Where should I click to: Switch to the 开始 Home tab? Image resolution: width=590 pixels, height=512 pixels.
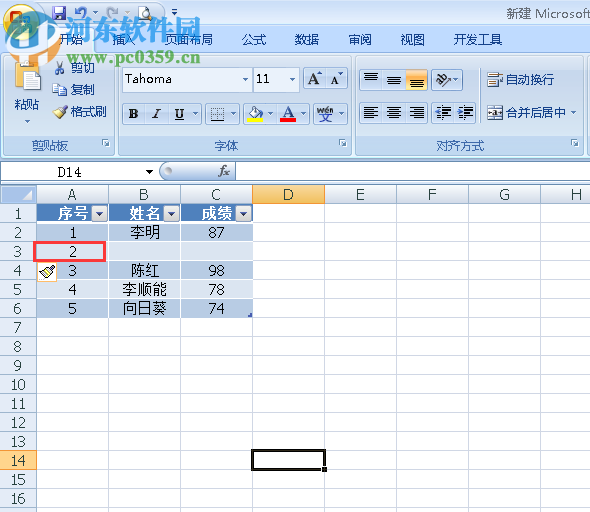coord(71,40)
